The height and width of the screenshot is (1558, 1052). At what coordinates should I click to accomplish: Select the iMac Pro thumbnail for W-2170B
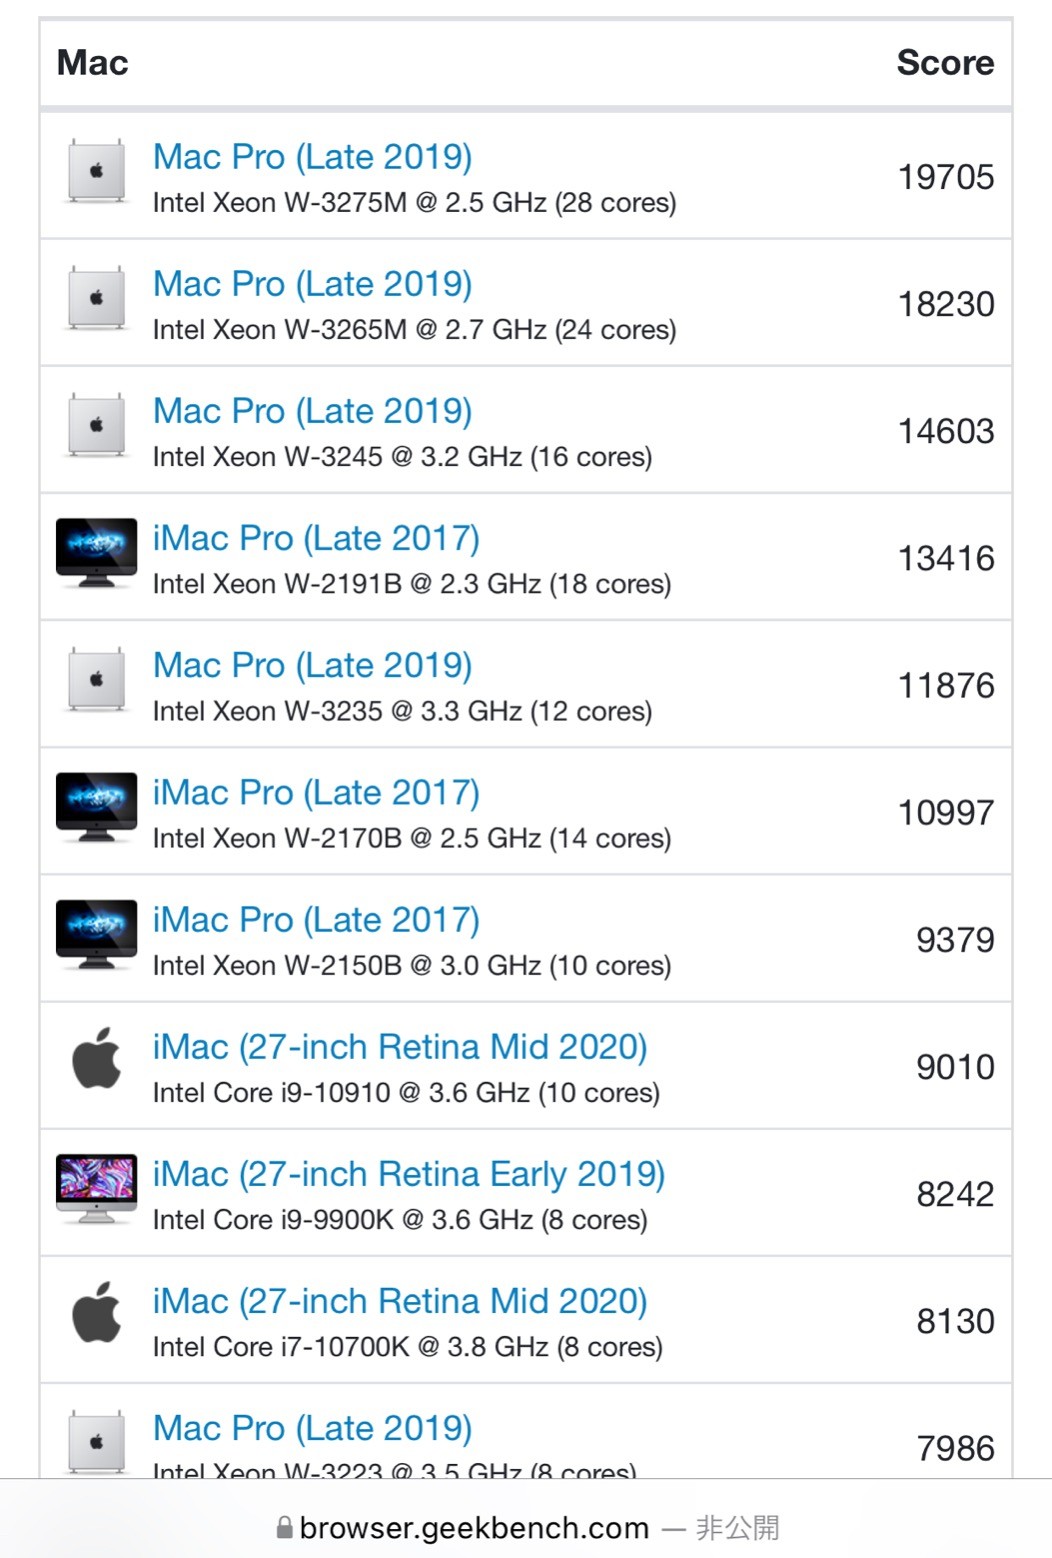point(96,807)
